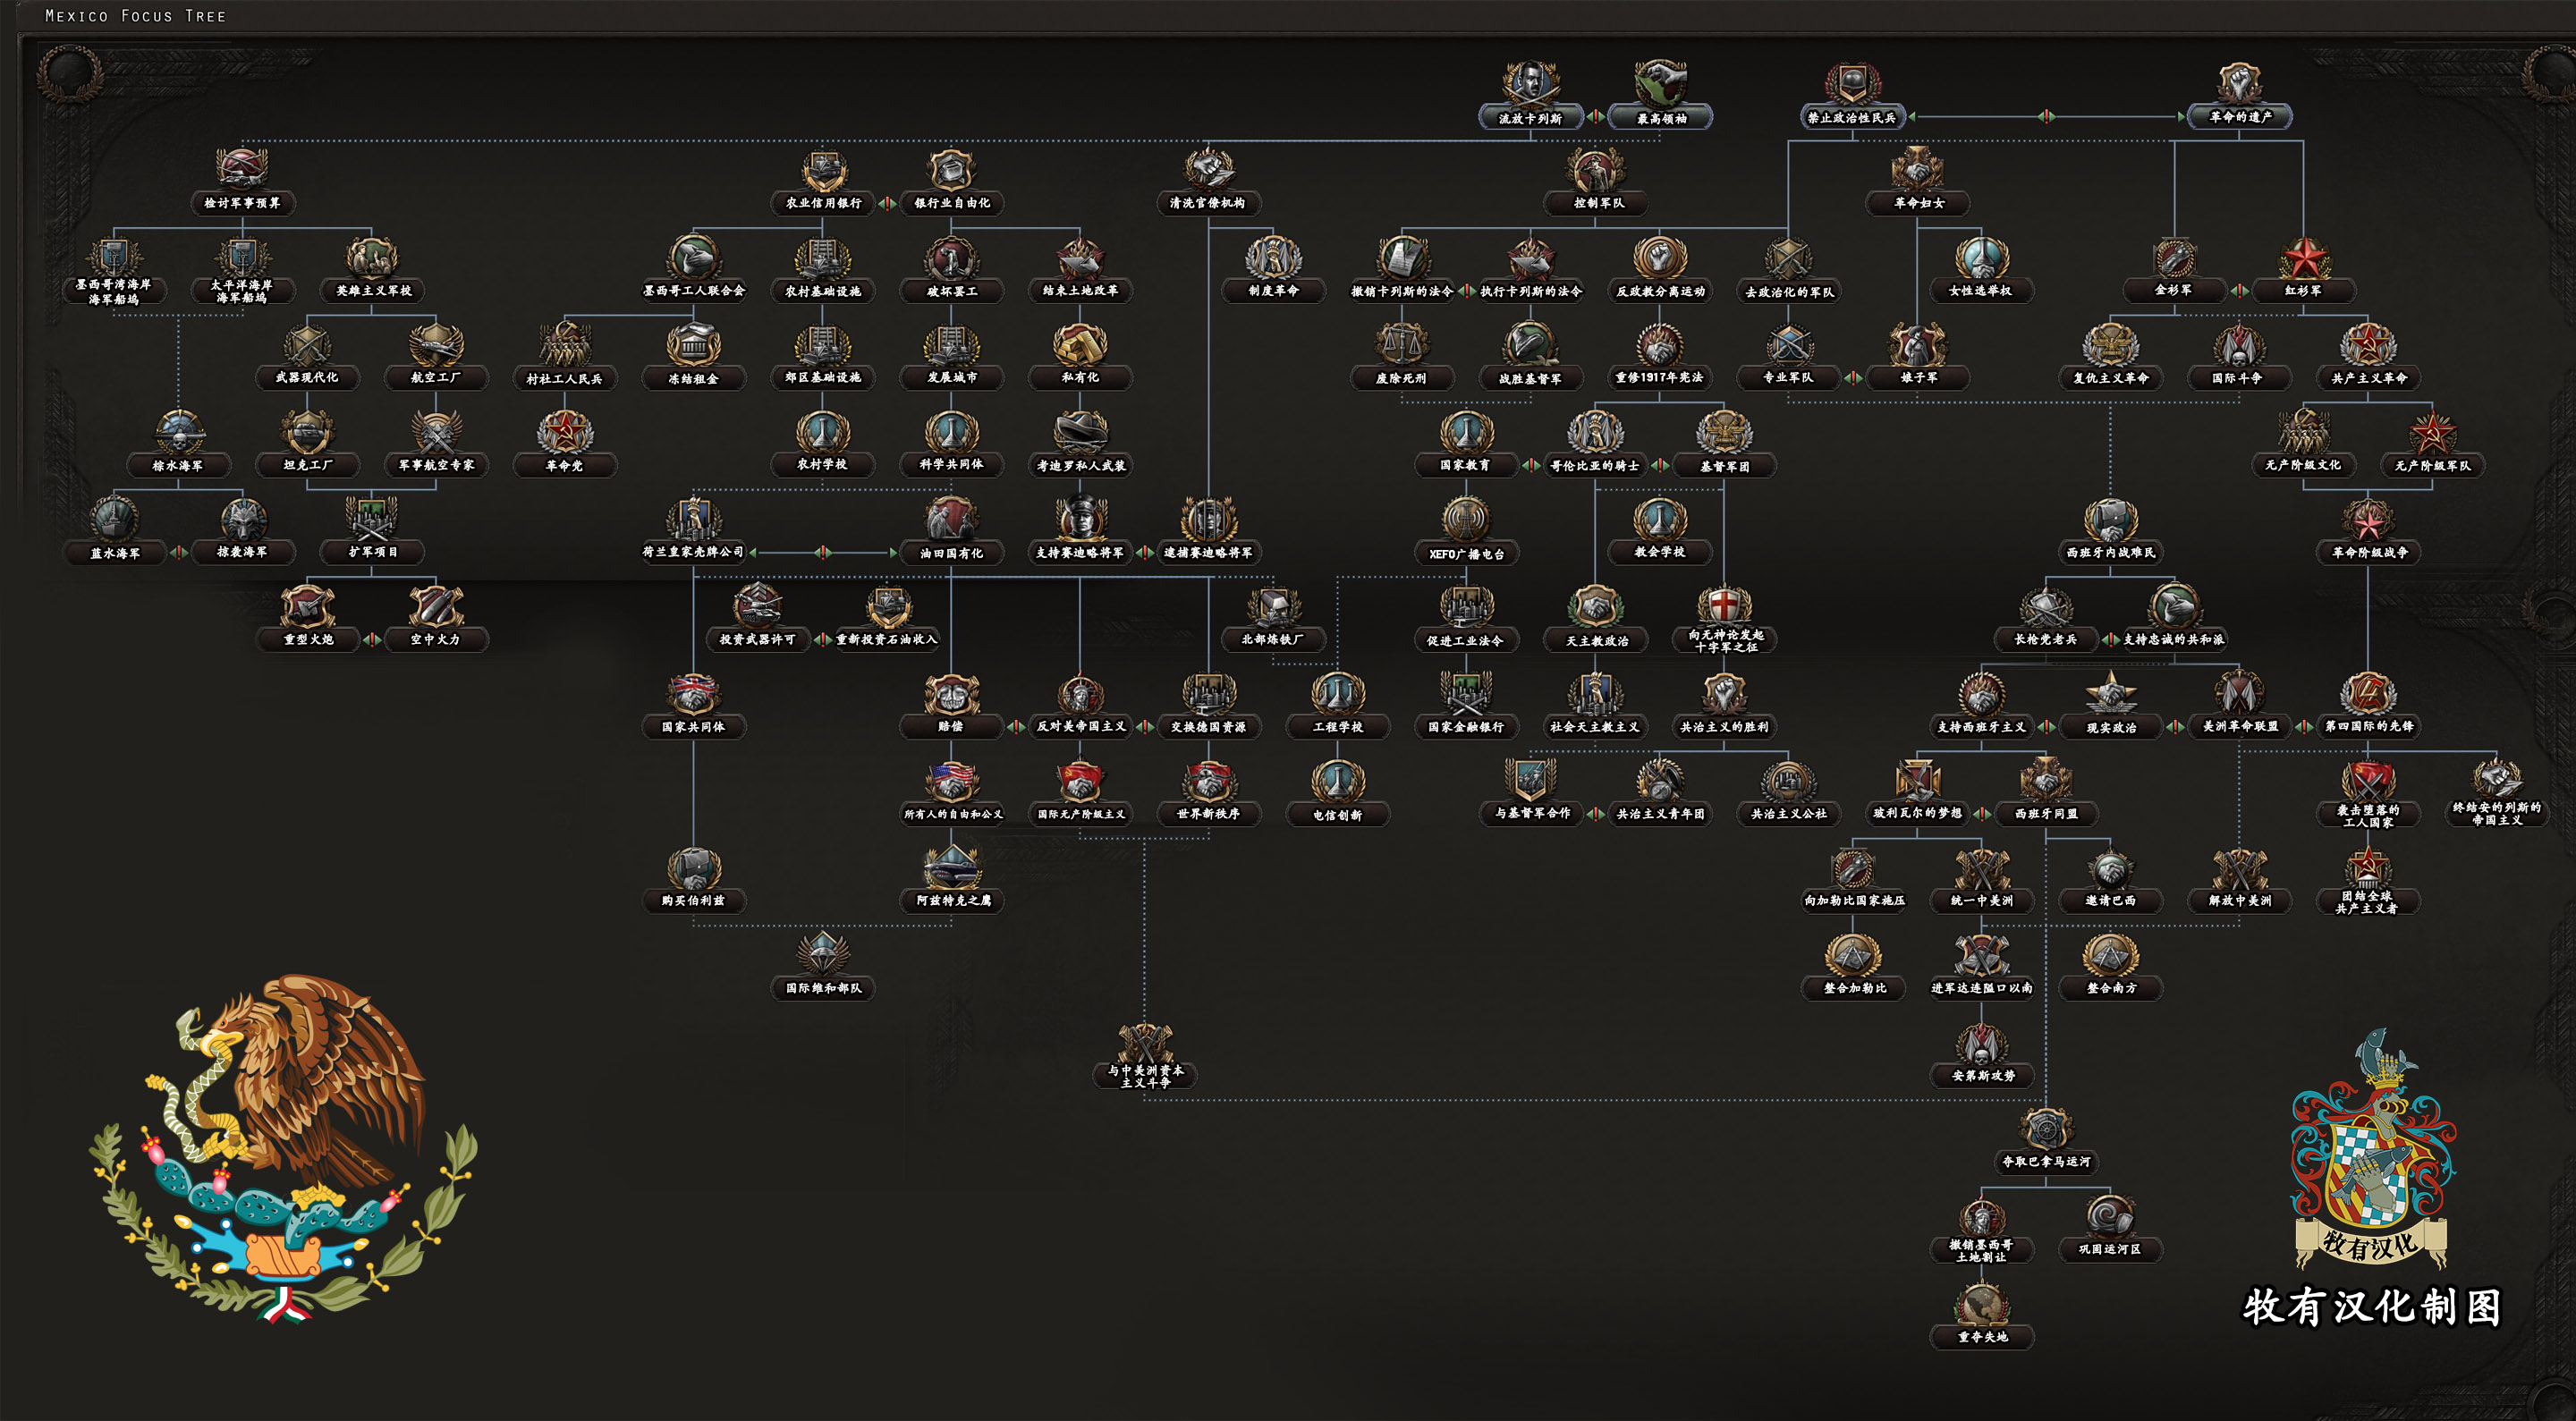Select the 逮捕赛迪略将军 prison bars icon

click(1208, 518)
